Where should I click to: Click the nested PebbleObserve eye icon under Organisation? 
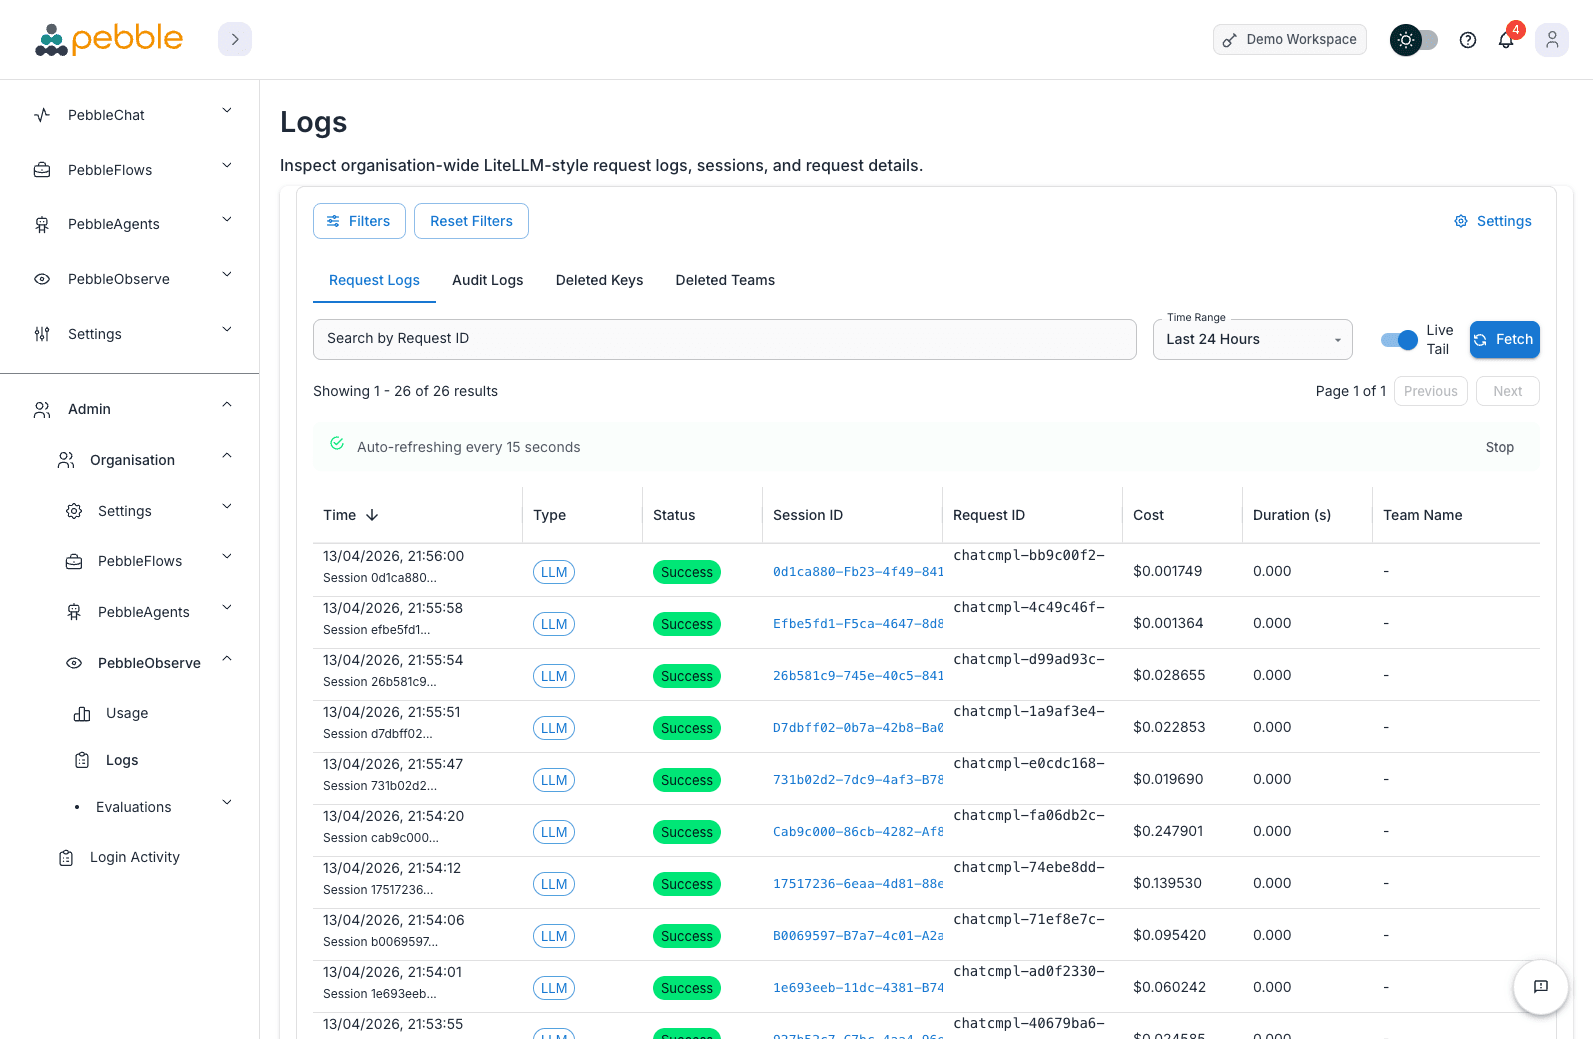[74, 663]
